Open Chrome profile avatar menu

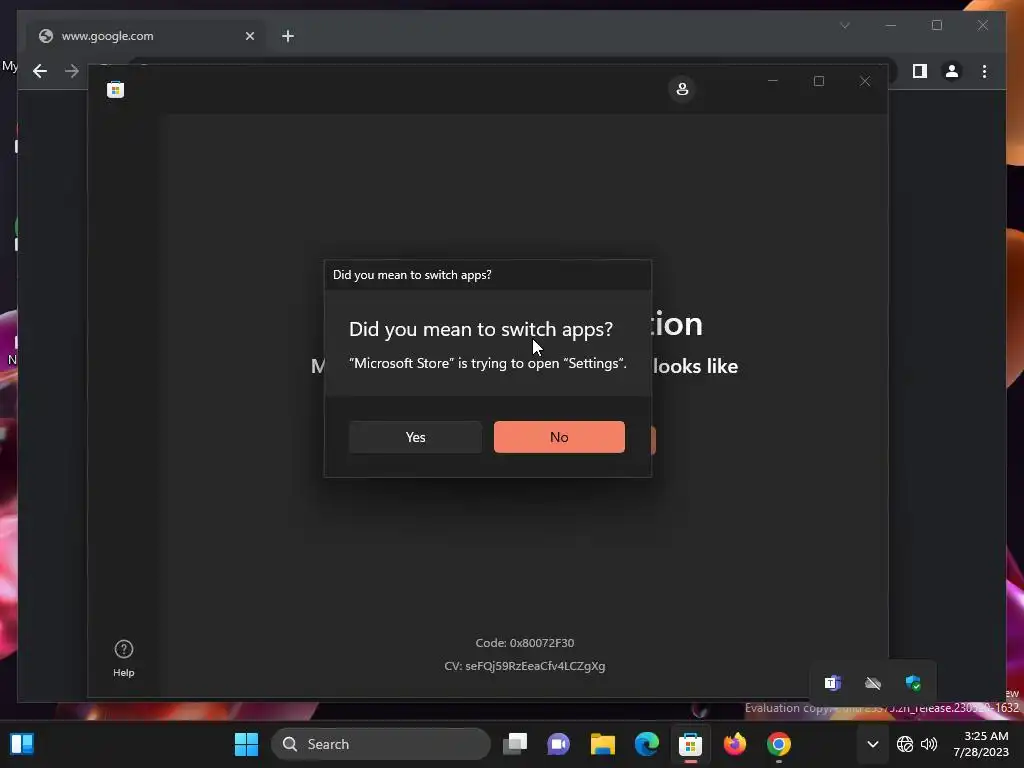(x=952, y=71)
